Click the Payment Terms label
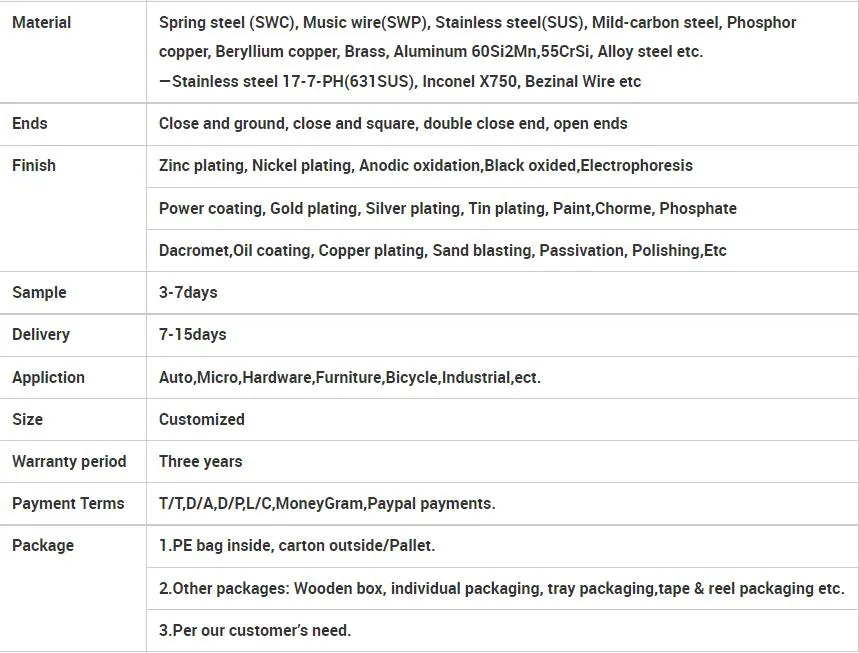 coord(68,504)
